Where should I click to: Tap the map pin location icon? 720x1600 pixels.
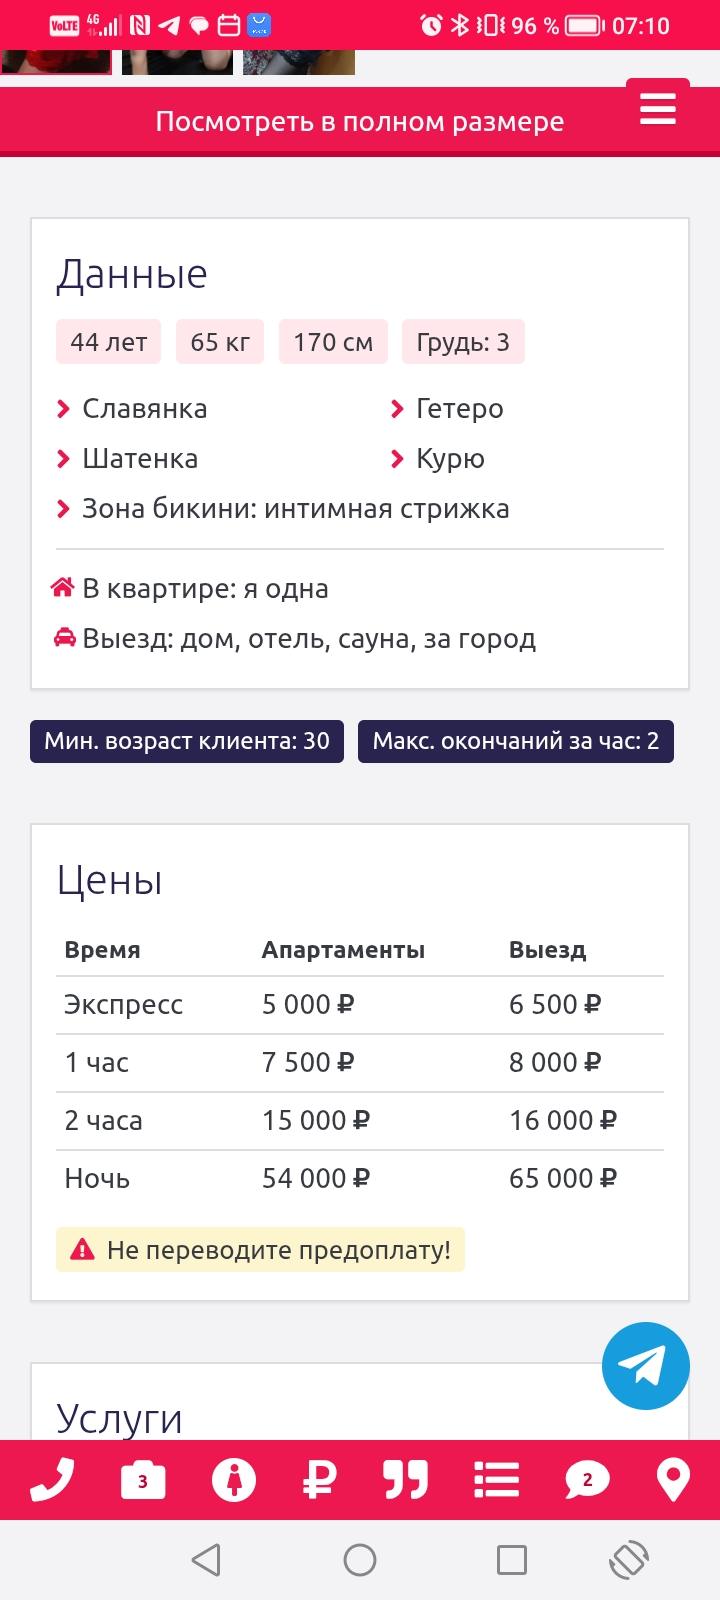pyautogui.click(x=673, y=1480)
